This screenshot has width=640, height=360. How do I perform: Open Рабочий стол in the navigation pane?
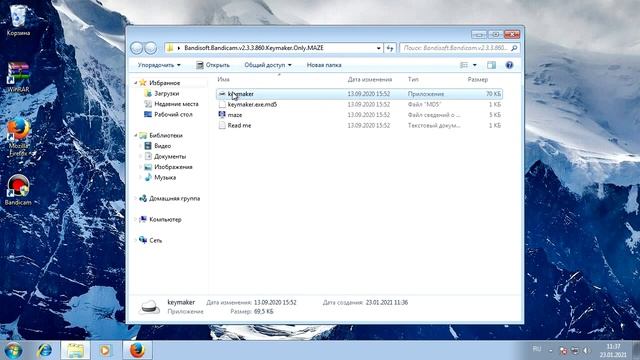click(x=173, y=115)
